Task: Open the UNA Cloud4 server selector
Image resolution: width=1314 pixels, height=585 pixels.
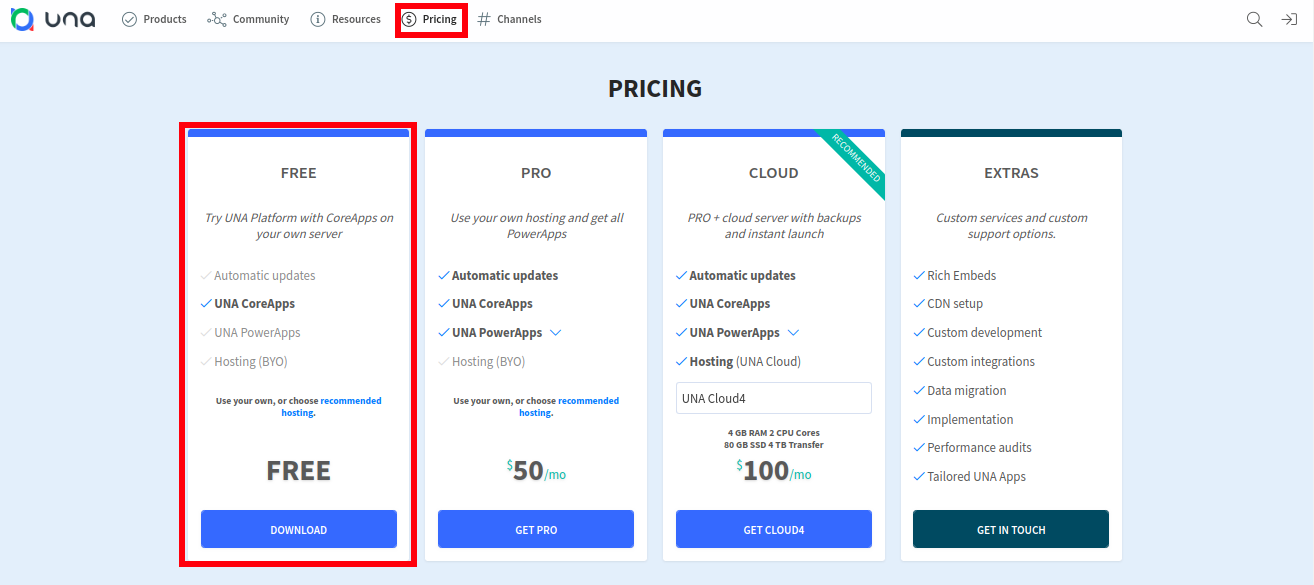Action: tap(773, 398)
